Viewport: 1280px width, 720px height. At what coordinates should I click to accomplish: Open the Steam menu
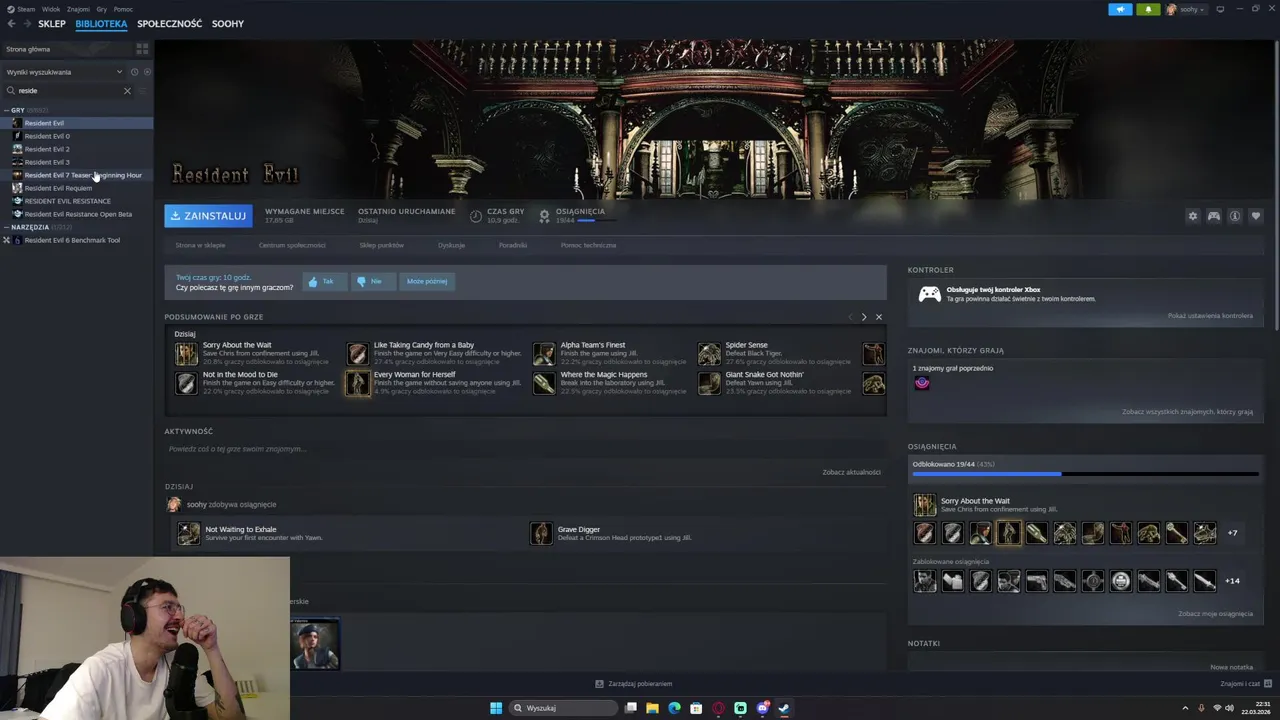point(22,9)
